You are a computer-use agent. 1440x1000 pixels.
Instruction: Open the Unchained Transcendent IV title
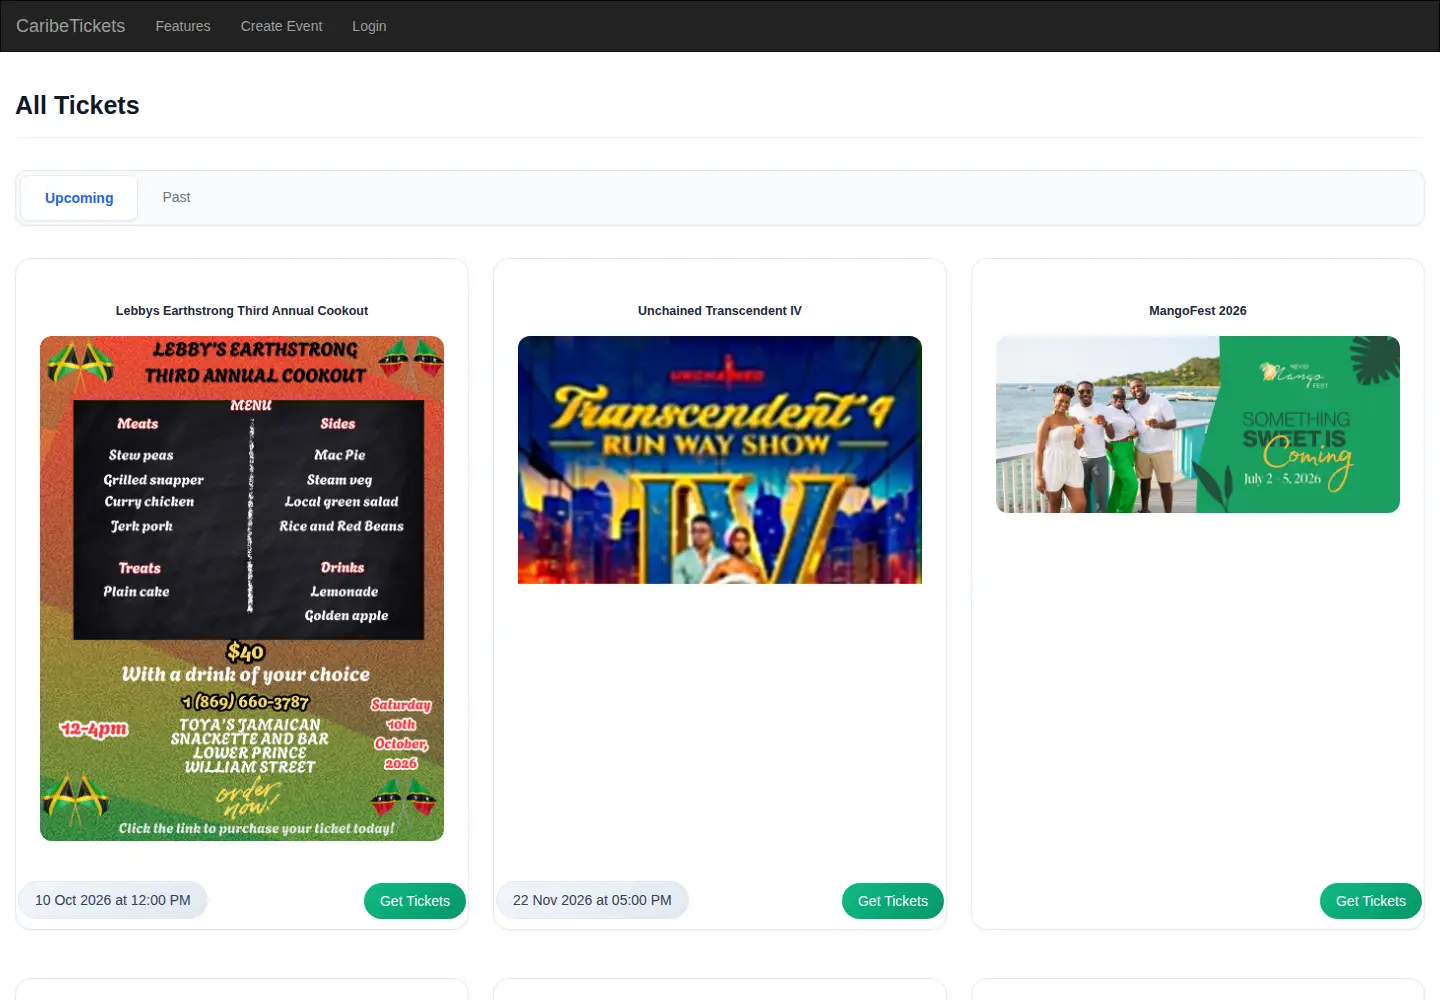[720, 311]
